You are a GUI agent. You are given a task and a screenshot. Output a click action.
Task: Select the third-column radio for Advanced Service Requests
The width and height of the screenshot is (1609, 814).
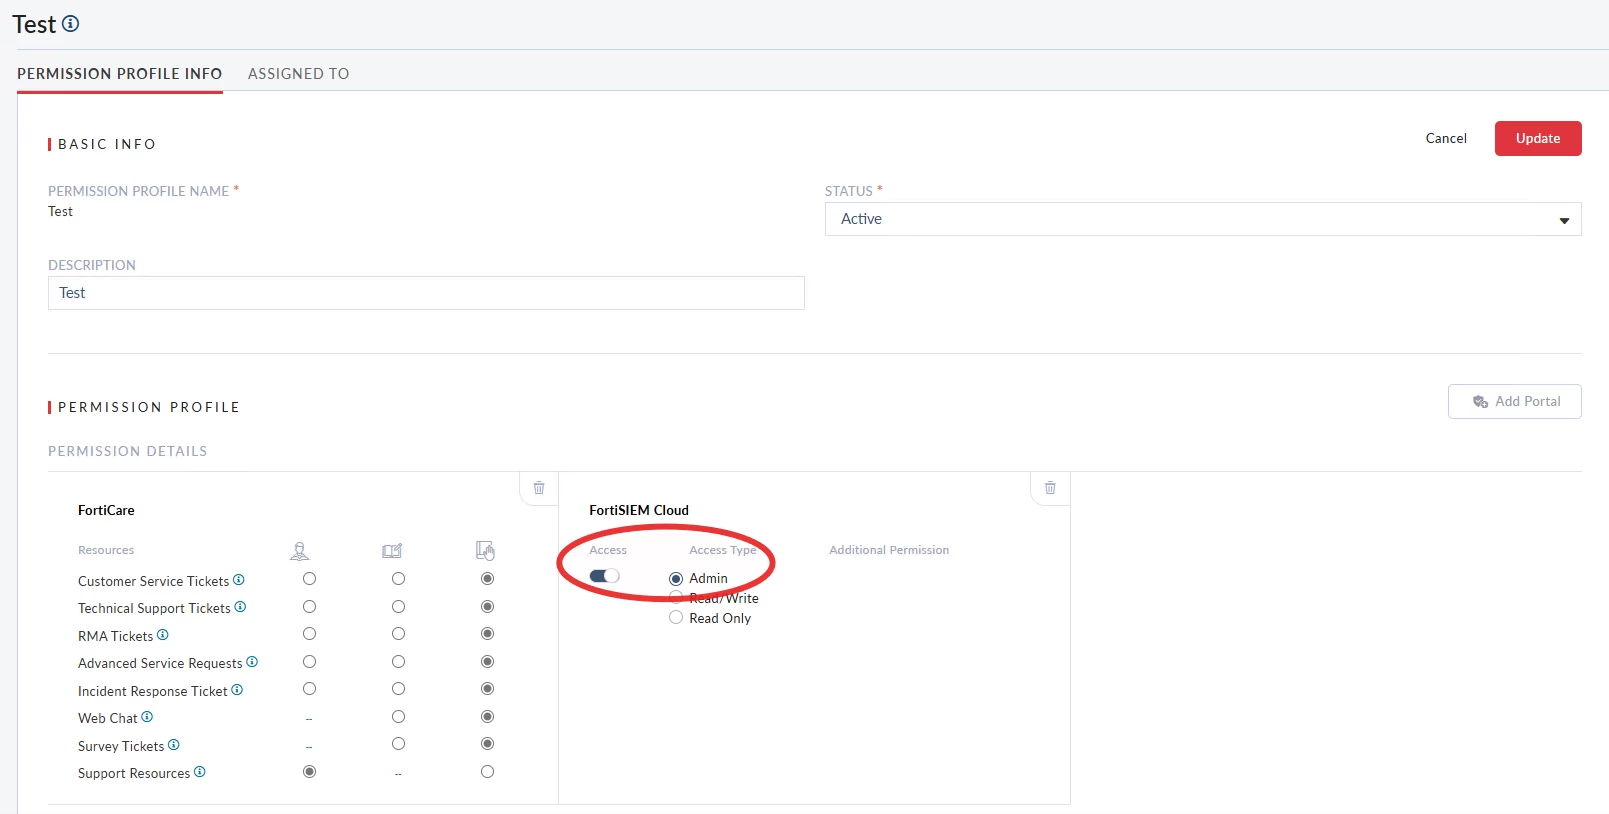tap(488, 662)
